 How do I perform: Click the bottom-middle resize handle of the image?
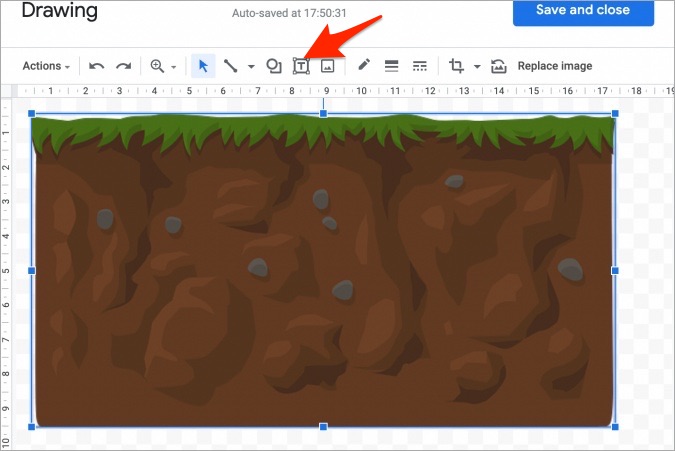323,427
